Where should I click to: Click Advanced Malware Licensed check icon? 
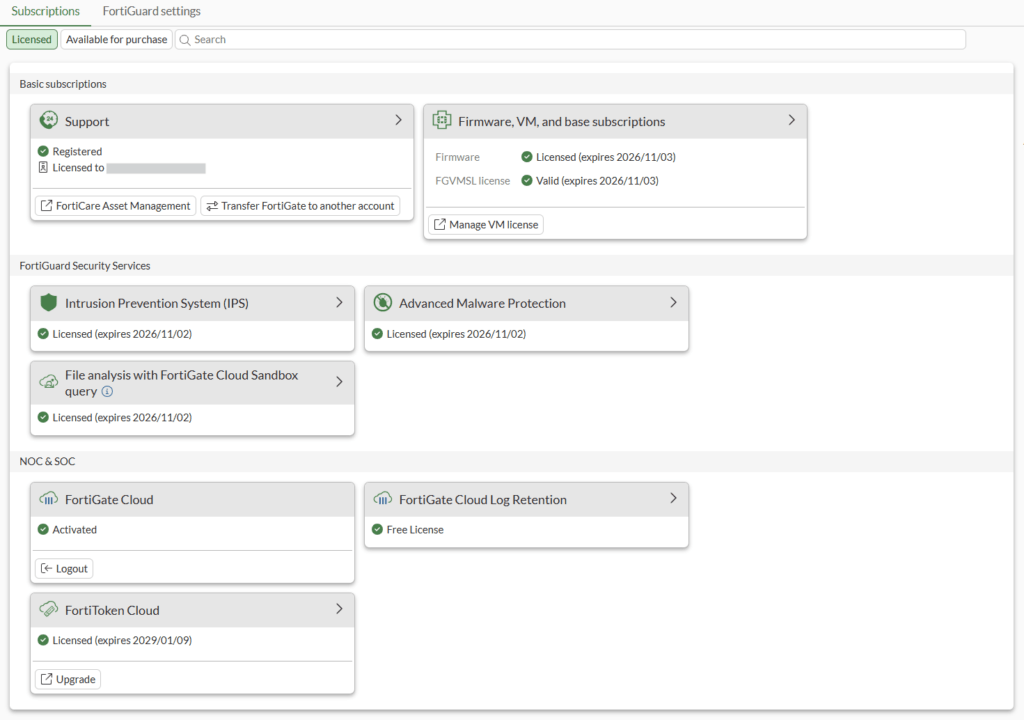point(377,334)
